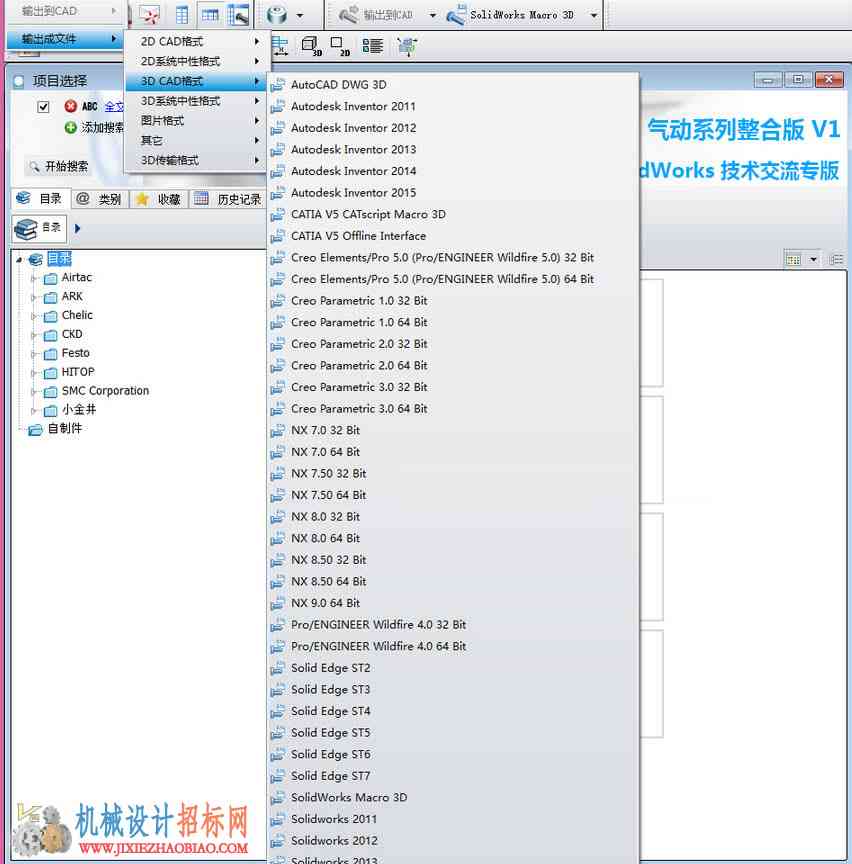The width and height of the screenshot is (852, 864).
Task: Open SolidWorks Macro 3D dropdown arrow
Action: [x=594, y=15]
